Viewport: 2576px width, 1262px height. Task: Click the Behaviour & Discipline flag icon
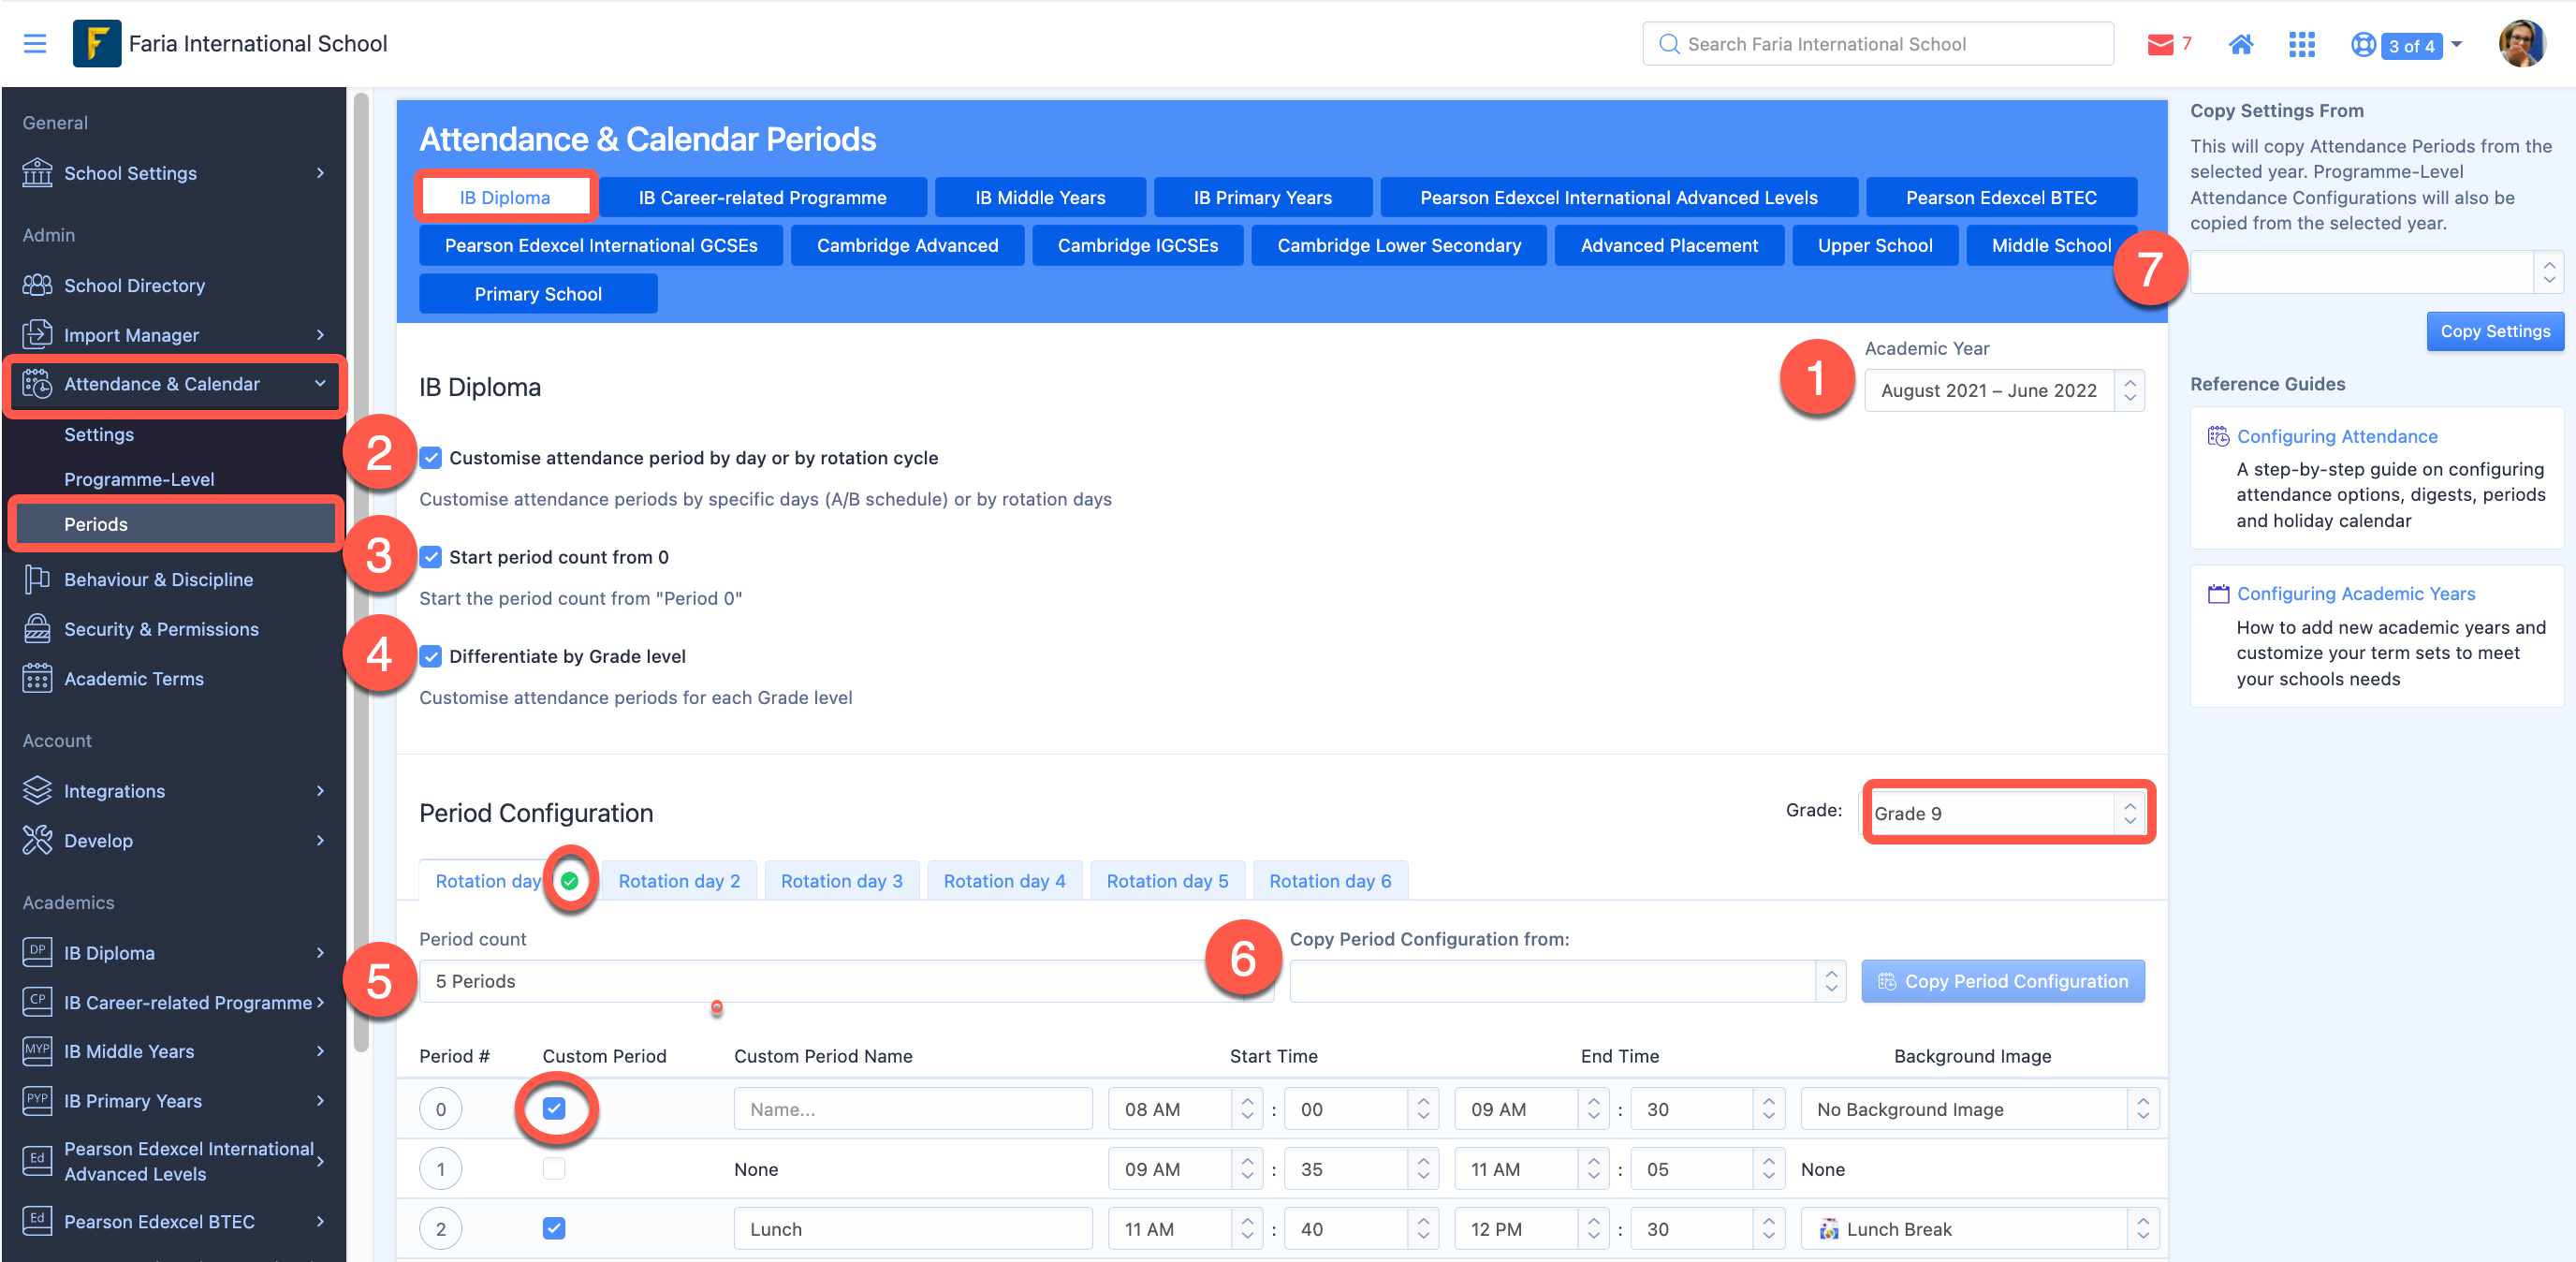coord(37,579)
